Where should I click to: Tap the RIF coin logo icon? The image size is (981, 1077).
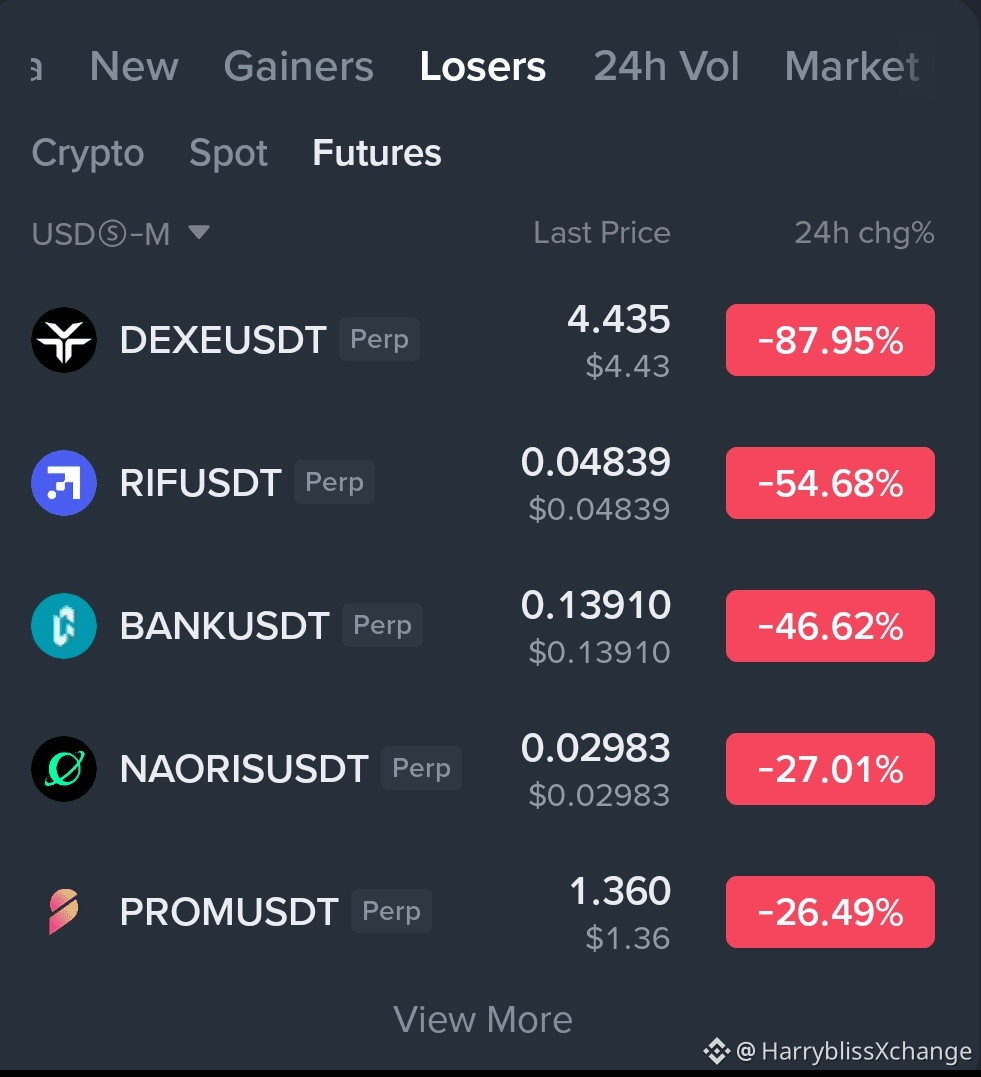[64, 483]
